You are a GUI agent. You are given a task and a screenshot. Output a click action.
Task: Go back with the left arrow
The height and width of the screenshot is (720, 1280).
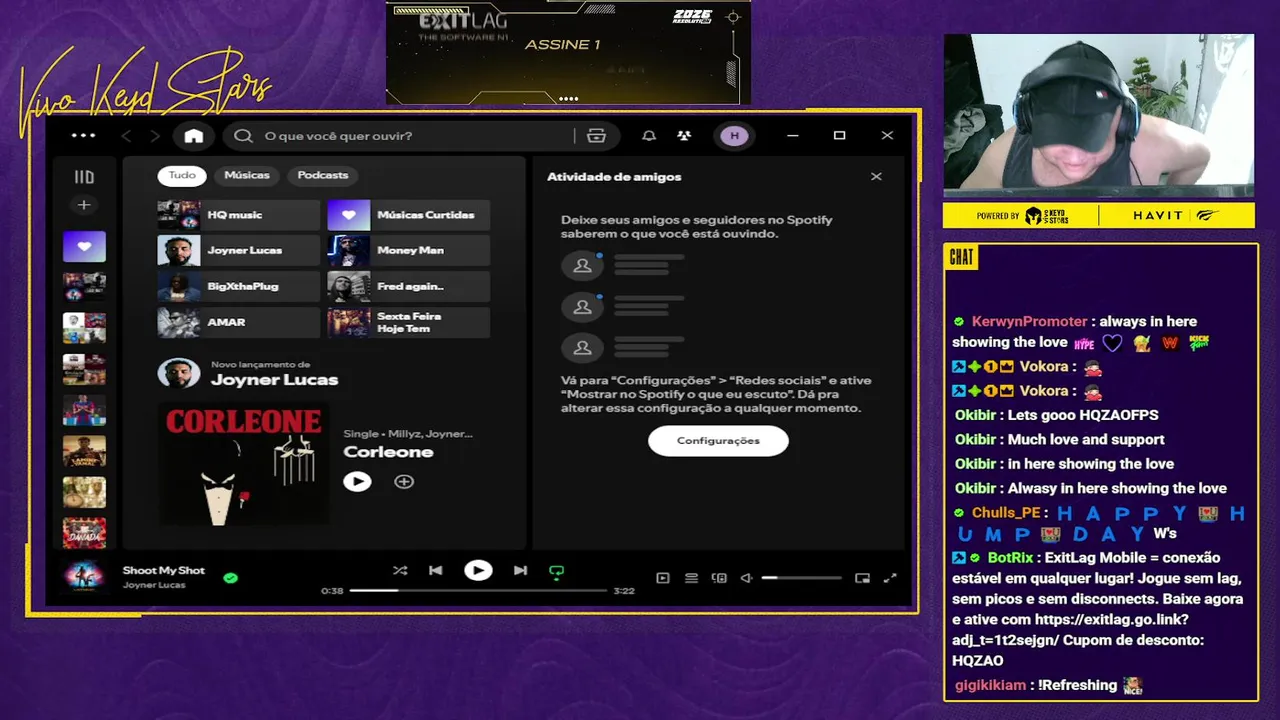pyautogui.click(x=126, y=136)
